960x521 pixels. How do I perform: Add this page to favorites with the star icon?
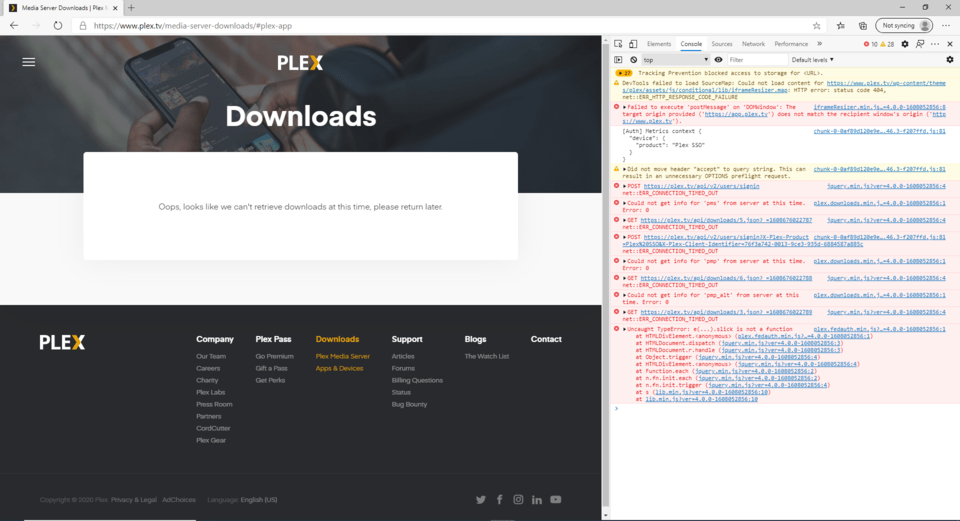pos(816,26)
